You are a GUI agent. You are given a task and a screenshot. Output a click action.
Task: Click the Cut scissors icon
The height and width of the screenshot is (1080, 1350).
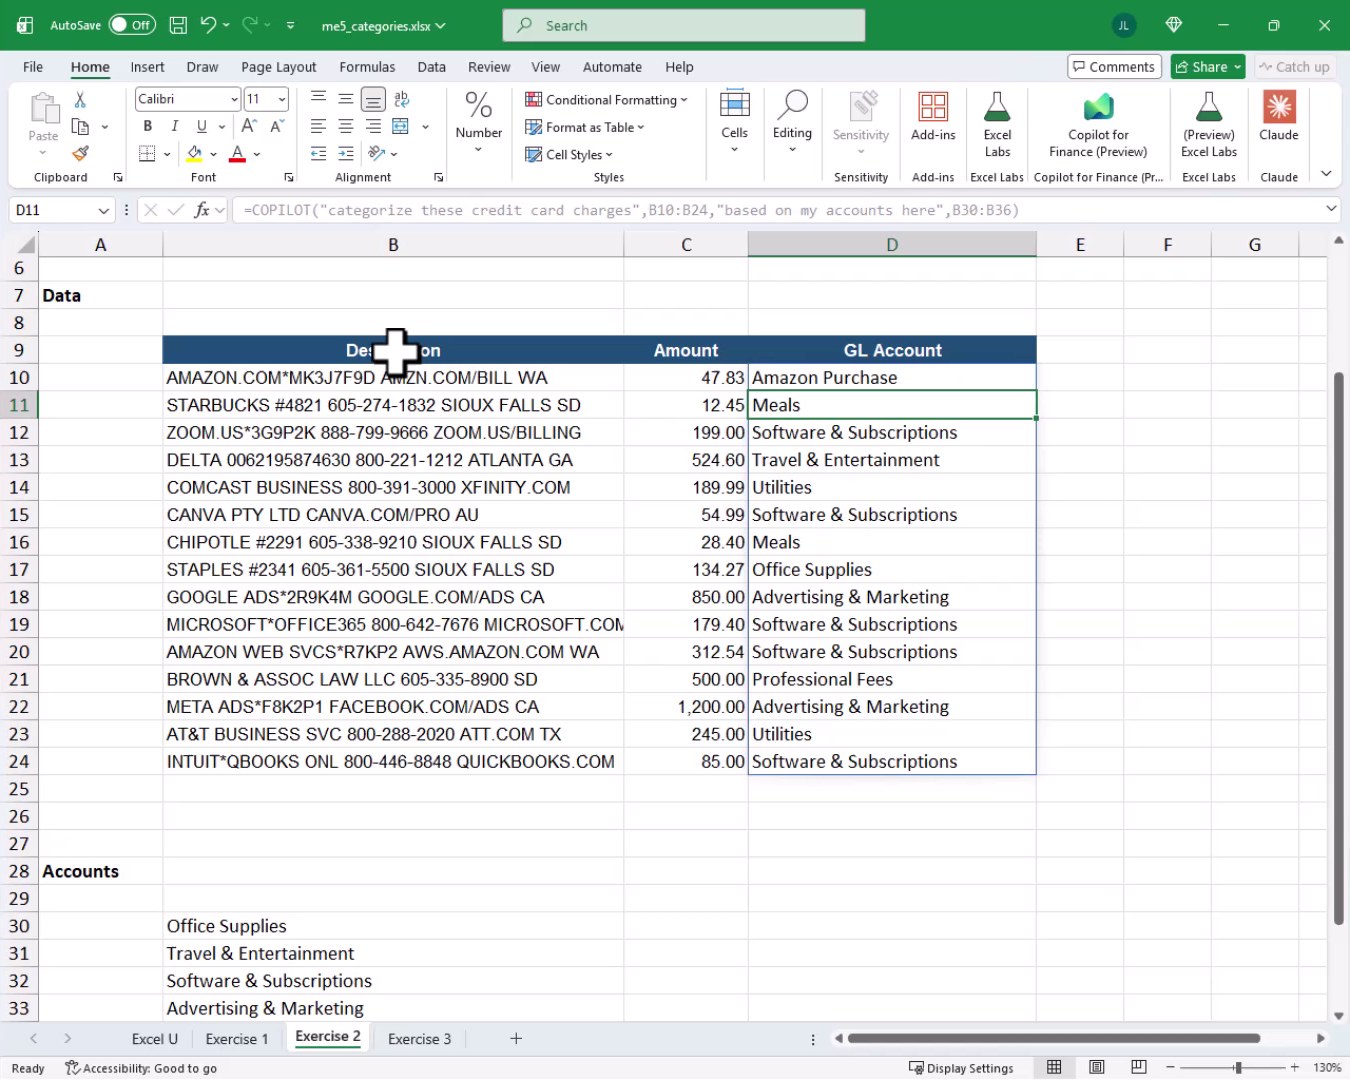tap(80, 99)
